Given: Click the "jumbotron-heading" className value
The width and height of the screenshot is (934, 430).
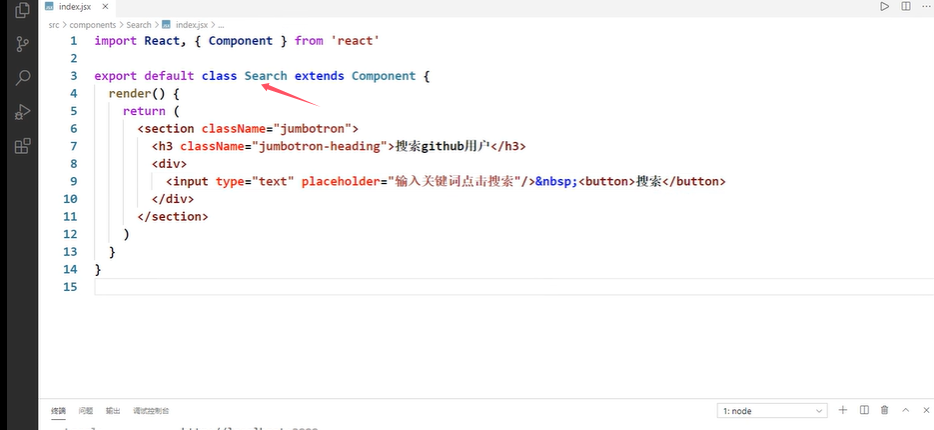Looking at the screenshot, I should 320,146.
